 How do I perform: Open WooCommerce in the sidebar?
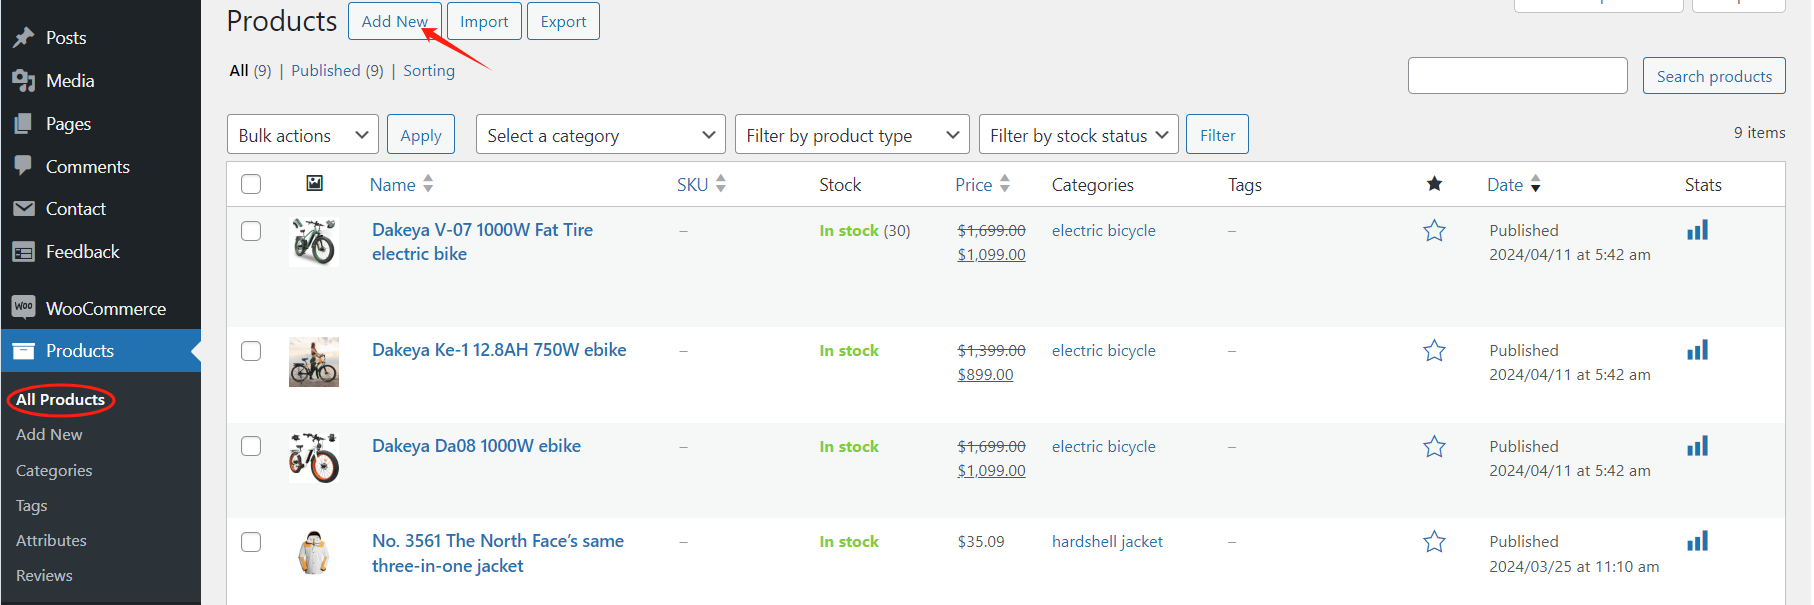point(105,308)
